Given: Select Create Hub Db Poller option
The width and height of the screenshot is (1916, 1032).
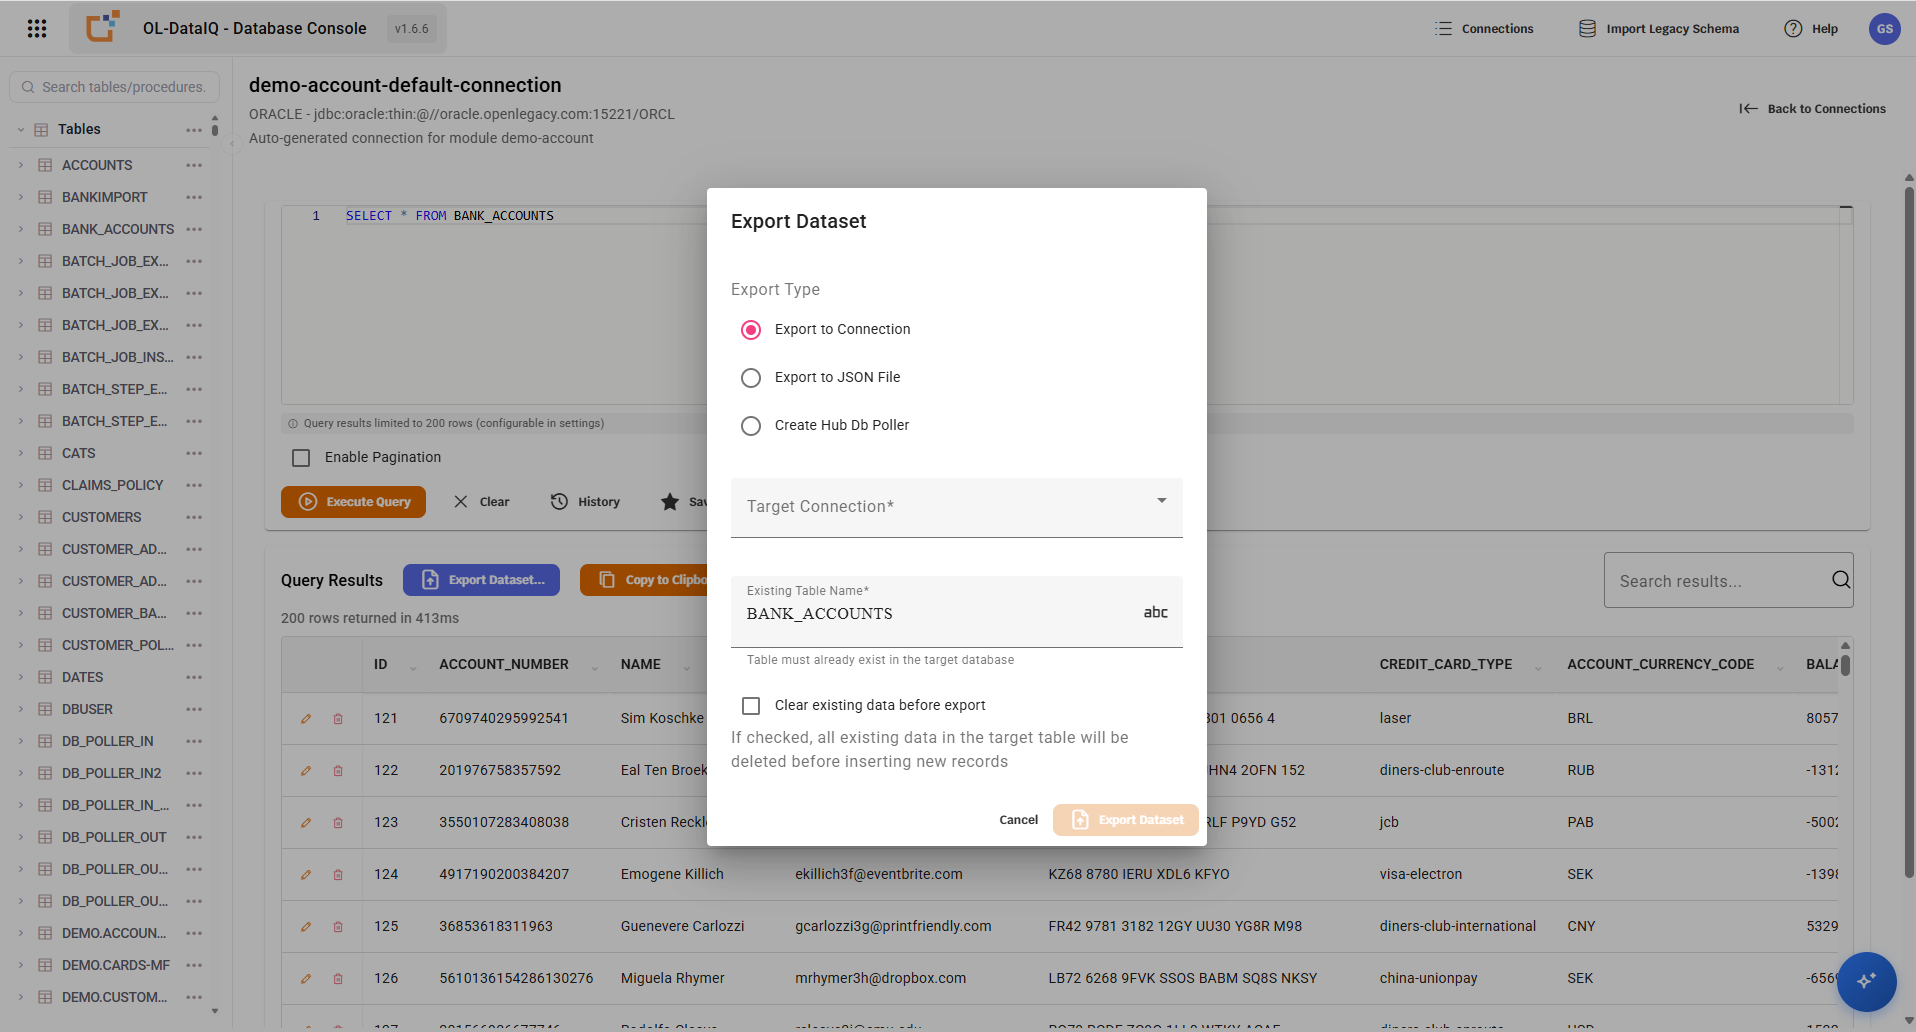Looking at the screenshot, I should [x=751, y=426].
